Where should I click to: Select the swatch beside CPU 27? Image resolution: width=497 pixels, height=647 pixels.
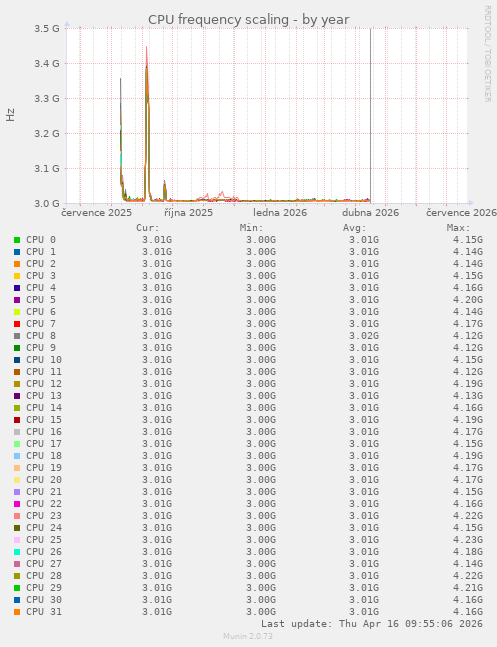(x=17, y=563)
